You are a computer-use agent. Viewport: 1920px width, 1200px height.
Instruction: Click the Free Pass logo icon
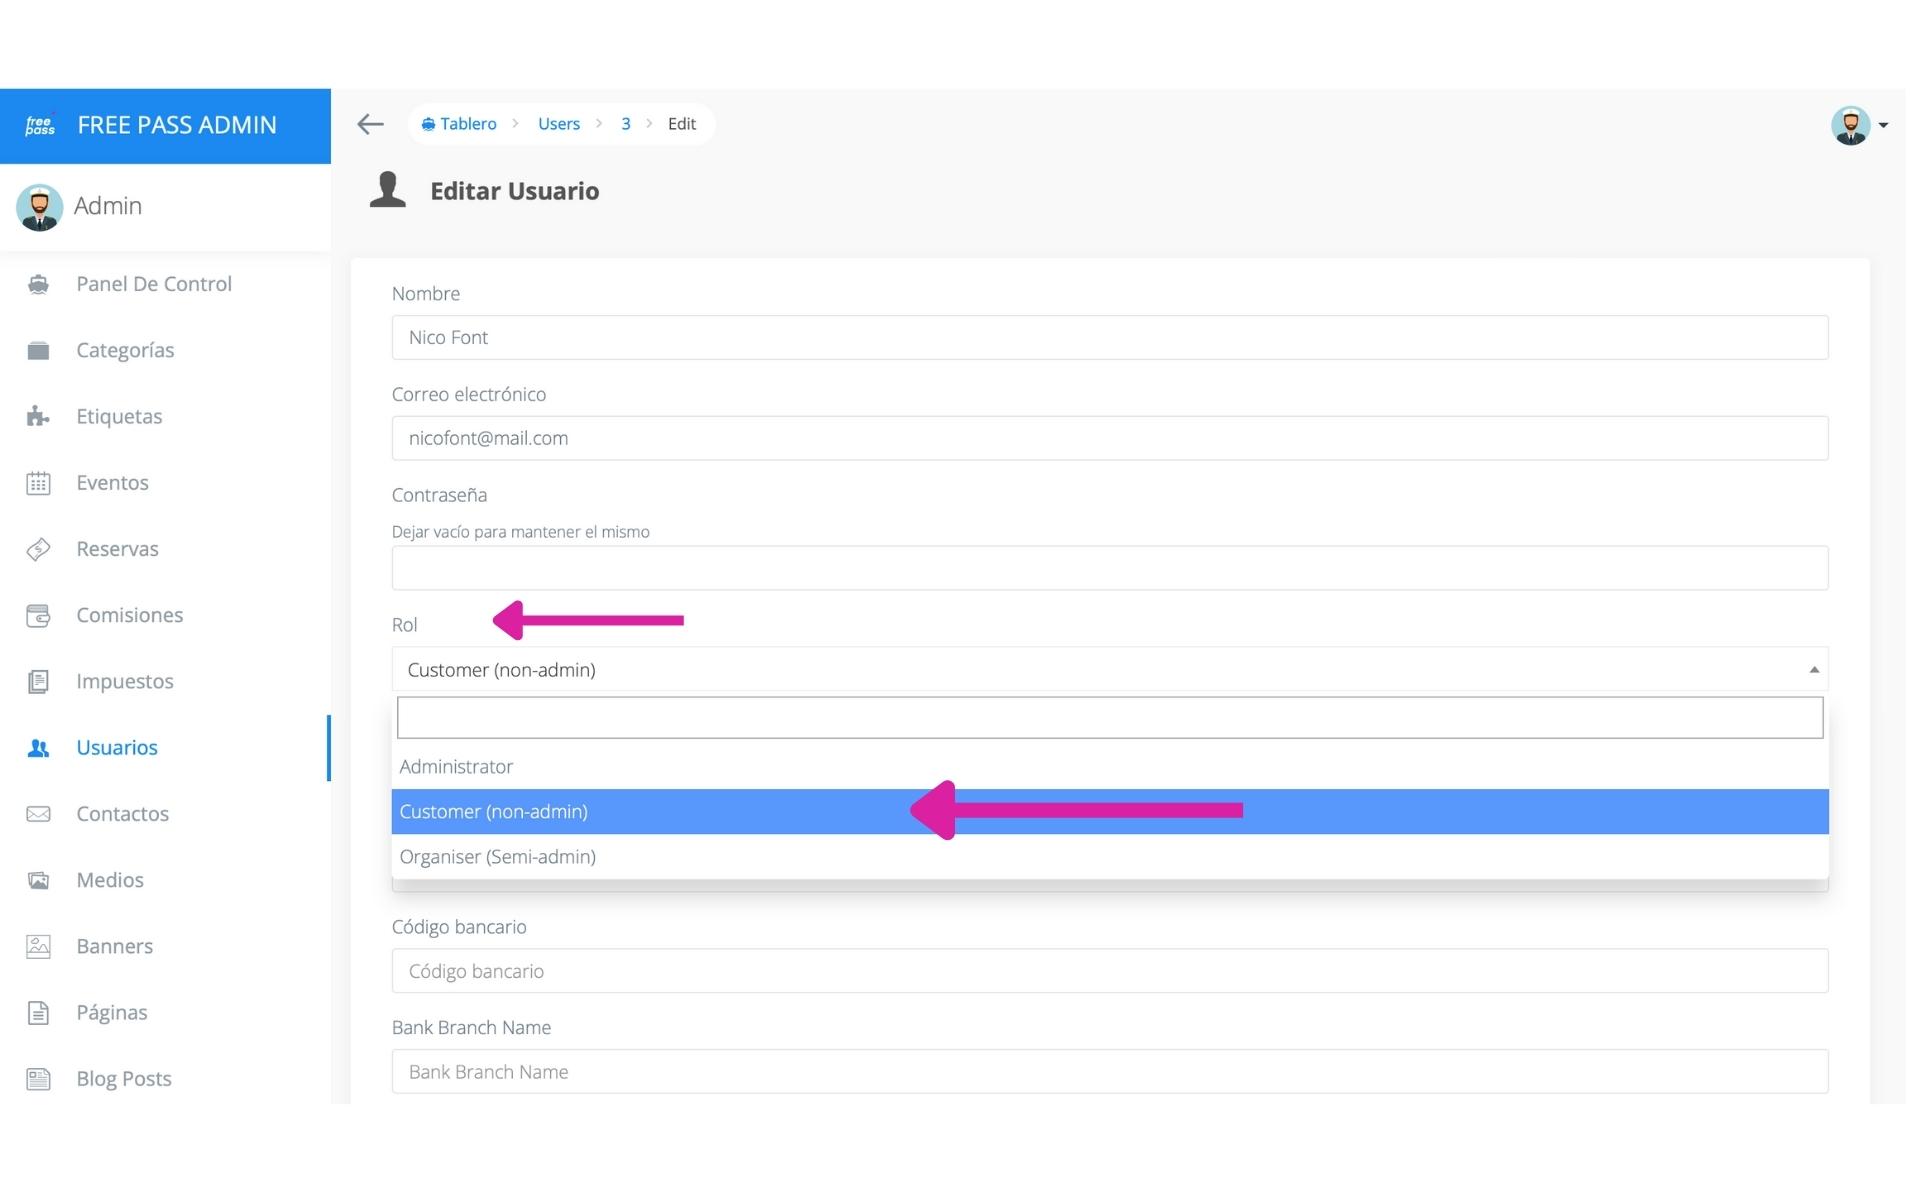coord(40,126)
